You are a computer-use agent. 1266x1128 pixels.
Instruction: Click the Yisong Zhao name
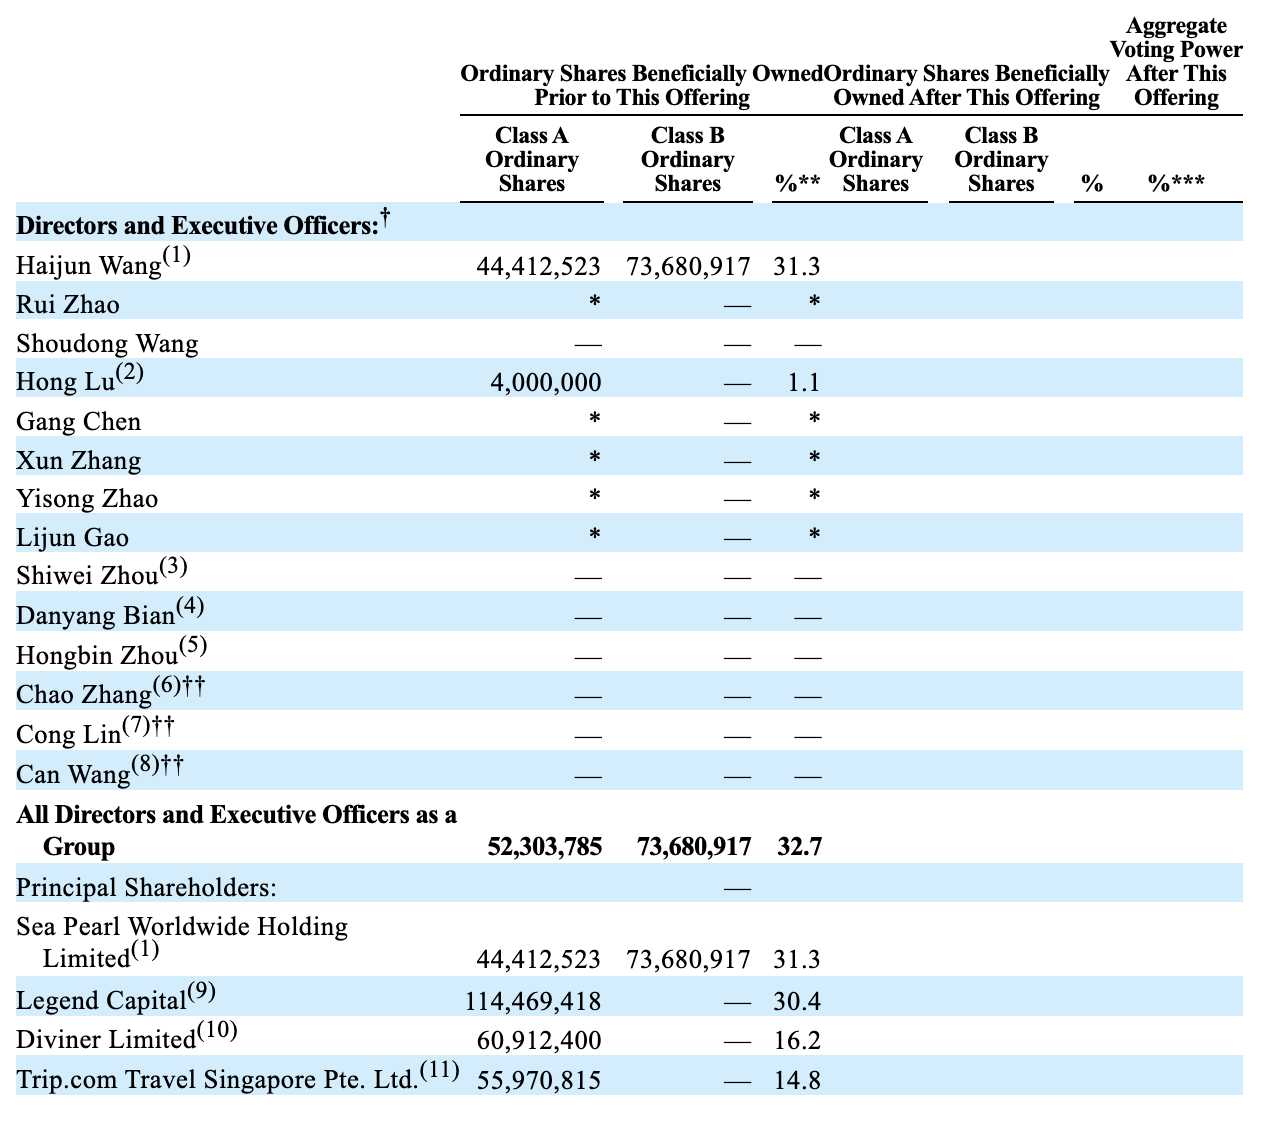click(x=87, y=499)
